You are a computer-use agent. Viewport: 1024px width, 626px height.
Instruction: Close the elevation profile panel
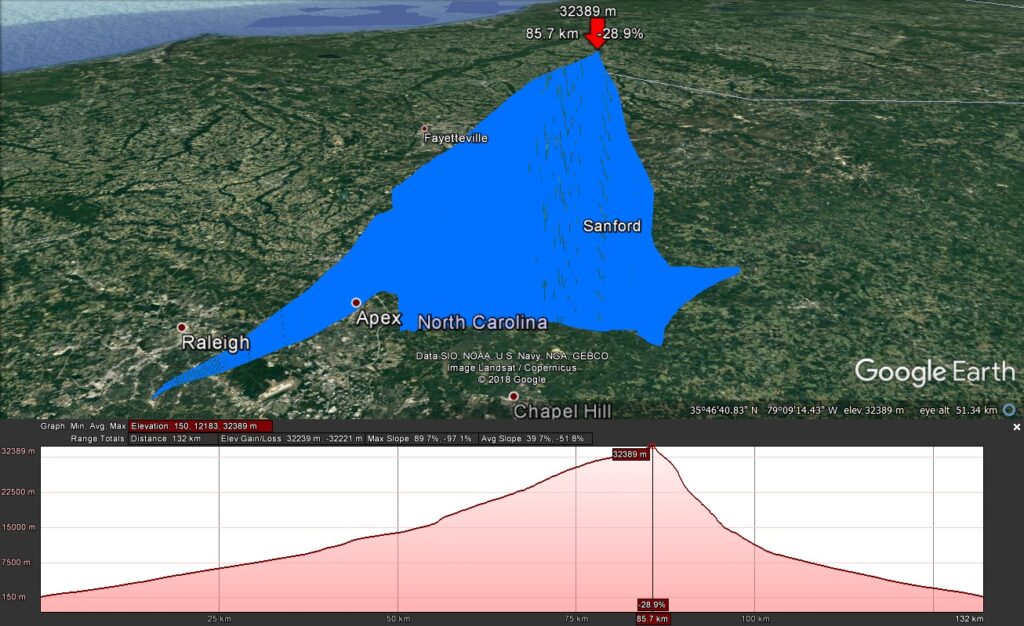point(1016,427)
